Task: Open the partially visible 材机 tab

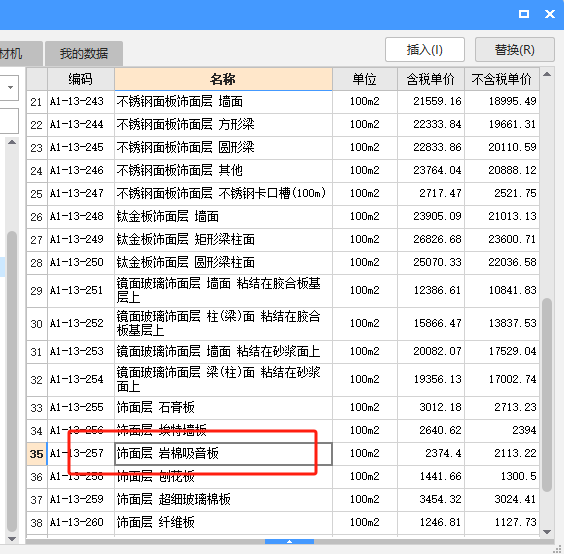Action: (x=21, y=54)
